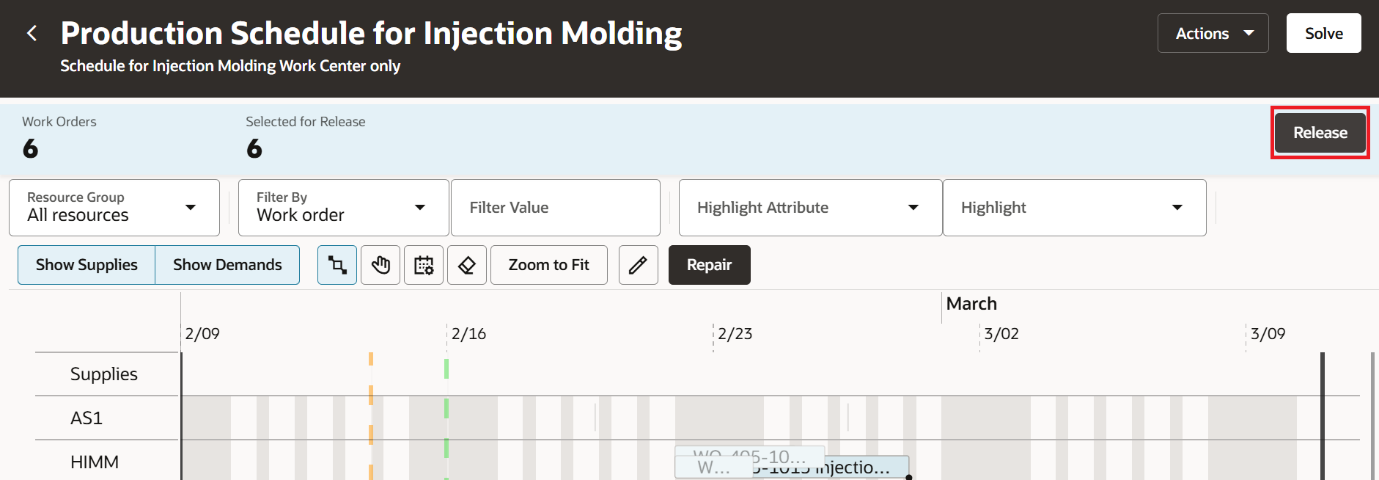Viewport: 1379px width, 480px height.
Task: Open the Highlight dropdown
Action: point(1074,208)
